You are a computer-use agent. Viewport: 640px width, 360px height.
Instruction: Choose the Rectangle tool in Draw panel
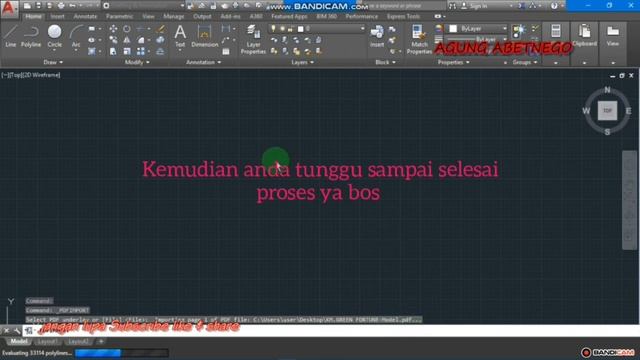92,29
